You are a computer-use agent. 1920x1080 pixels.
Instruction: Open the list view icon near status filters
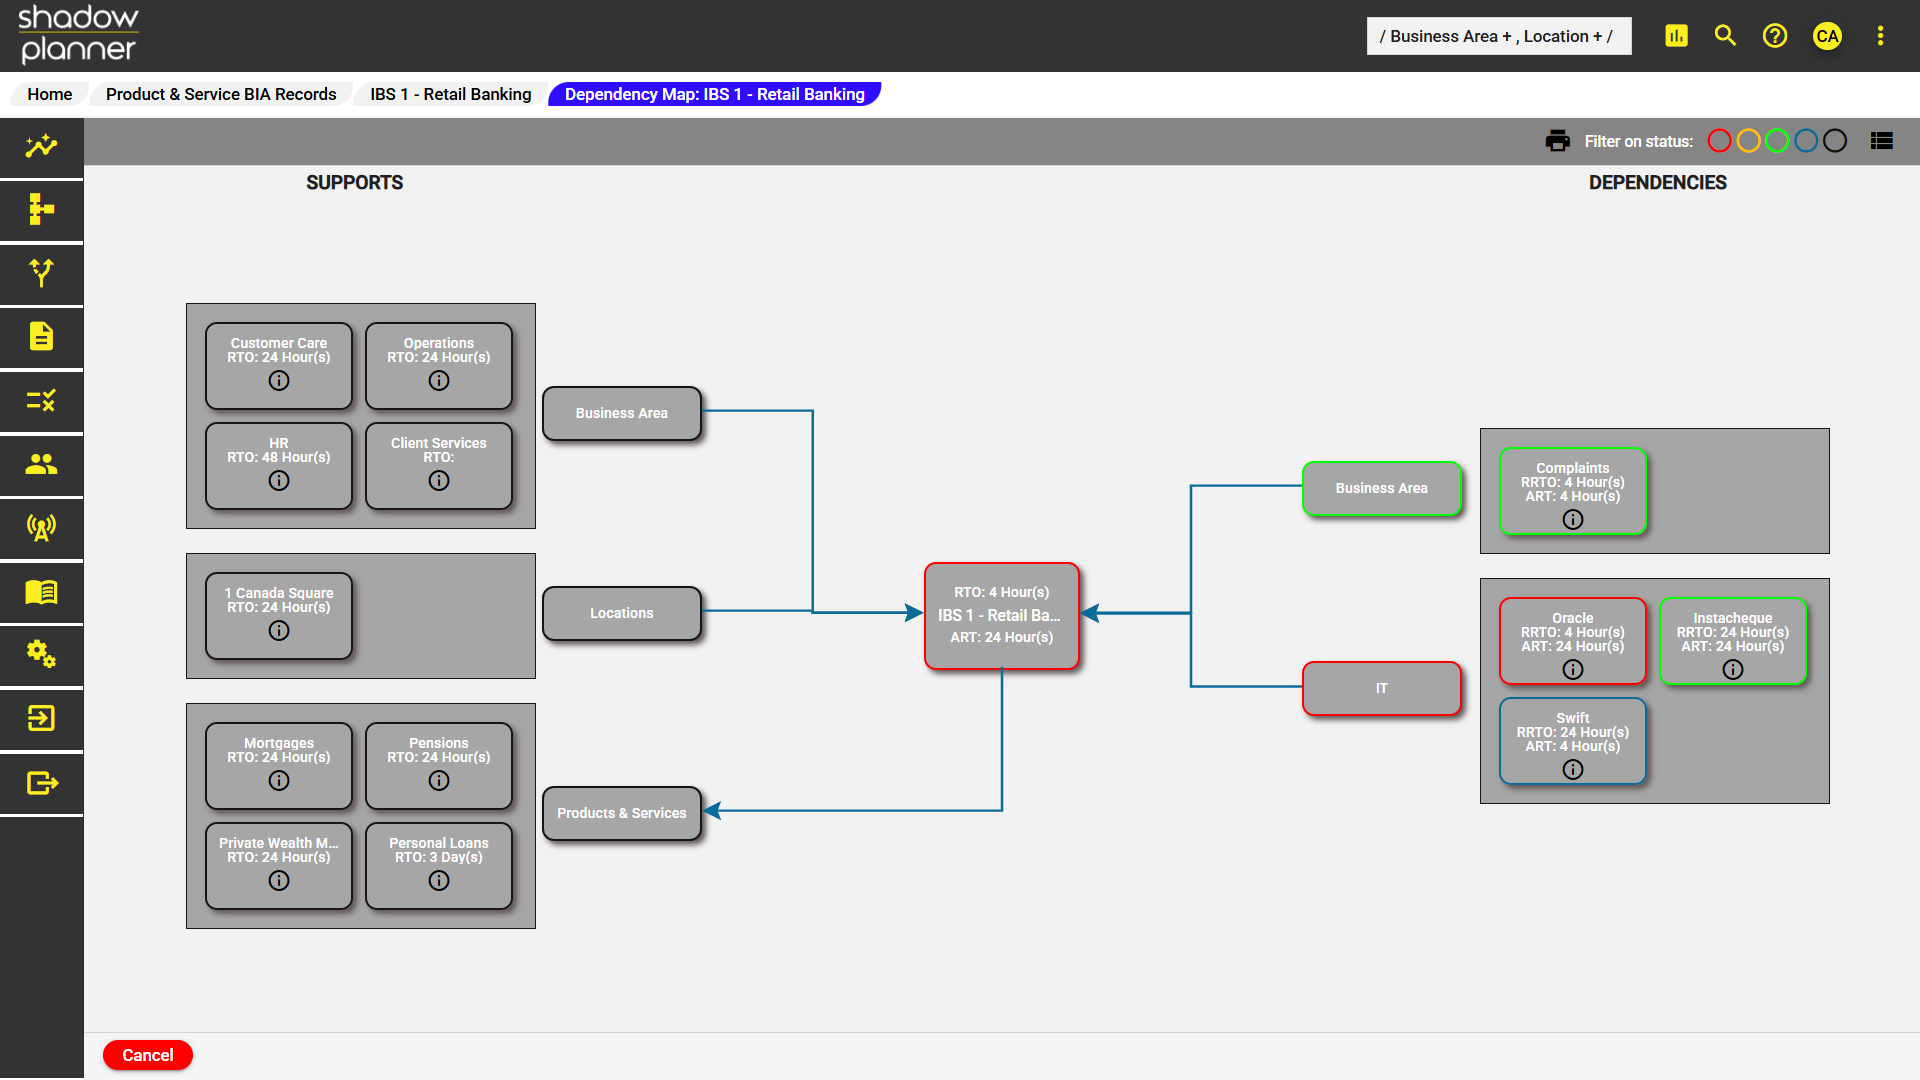1882,141
